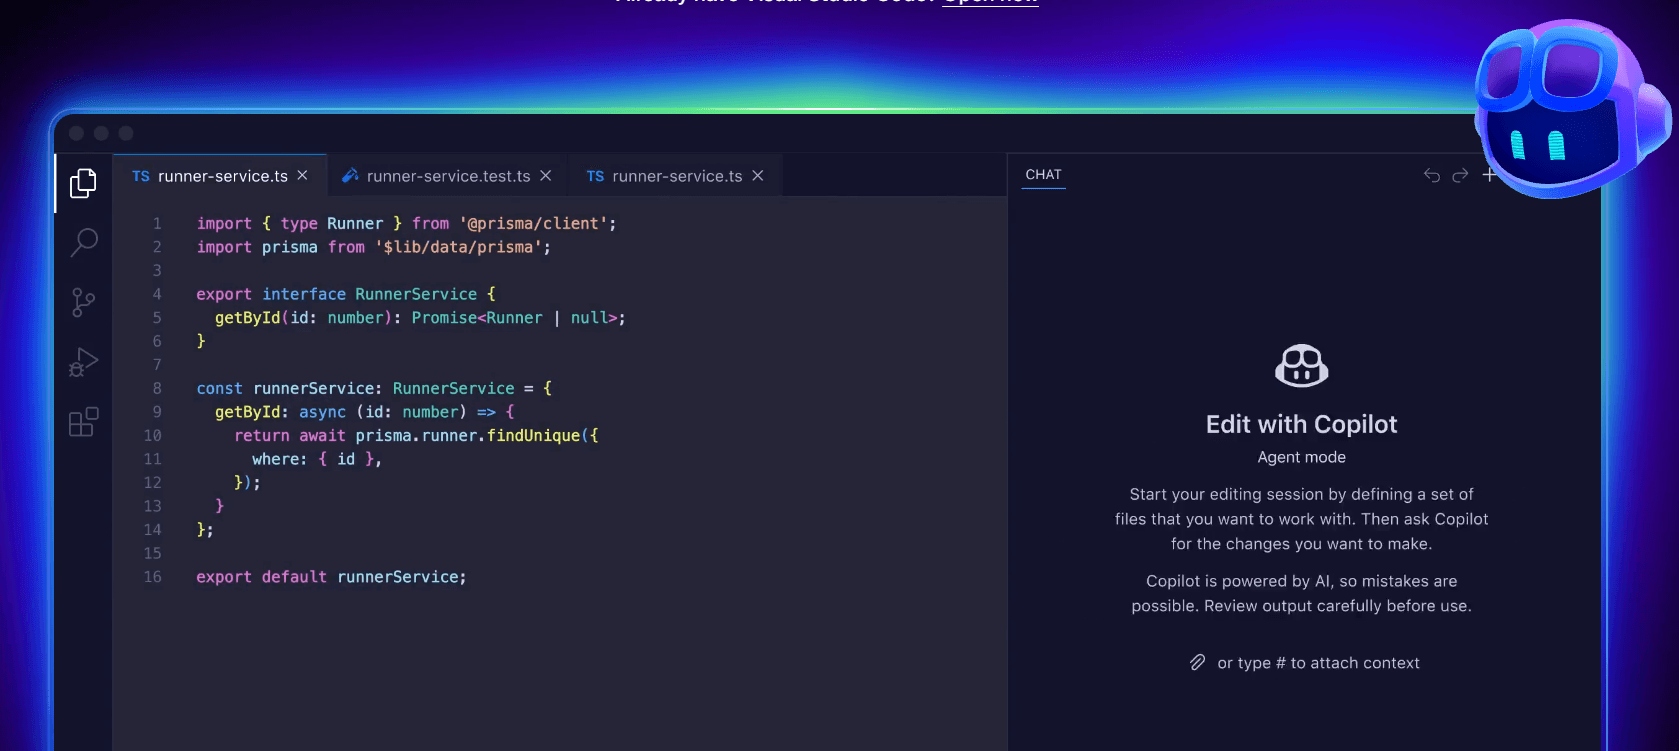Click line number 1 in the gutter

(157, 223)
